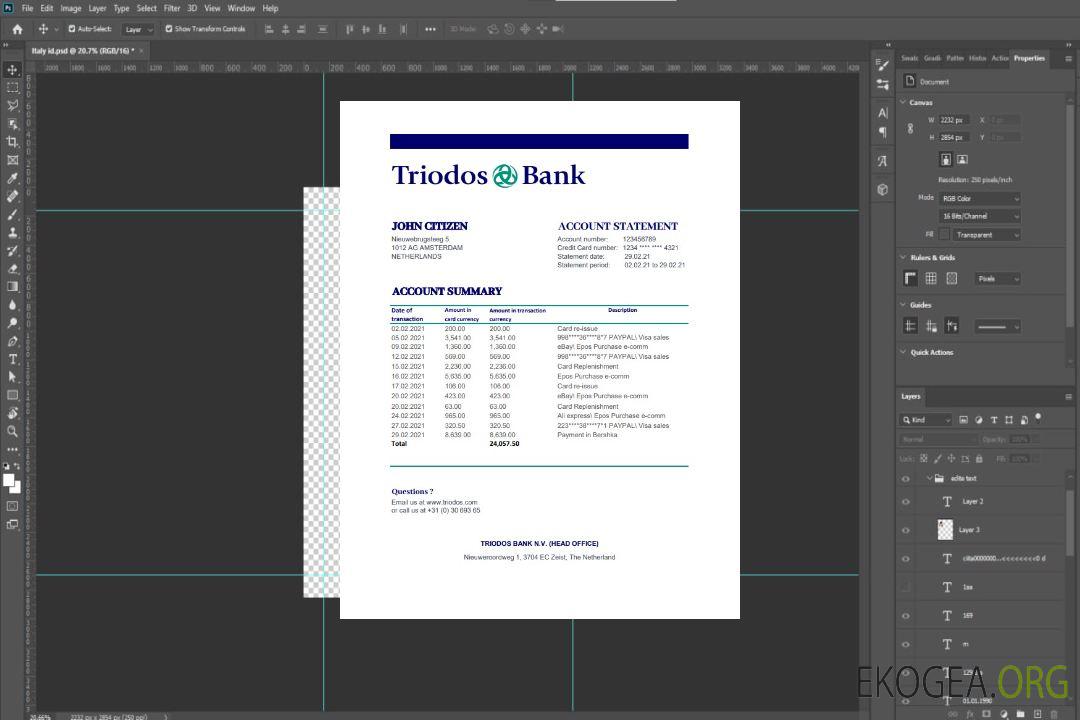Open the 3D cube panel icon
Screen dimensions: 1080x720
click(882, 189)
